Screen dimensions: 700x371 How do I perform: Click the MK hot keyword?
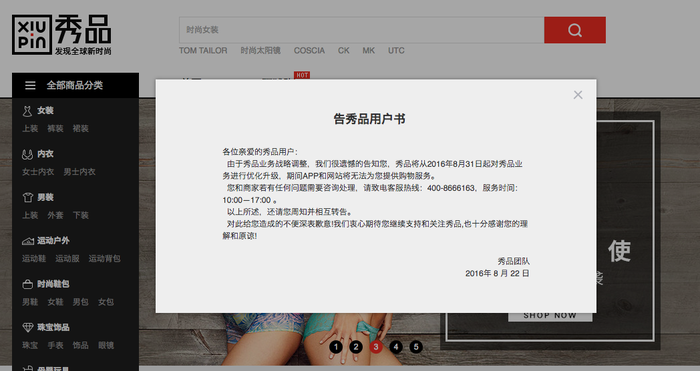point(368,50)
